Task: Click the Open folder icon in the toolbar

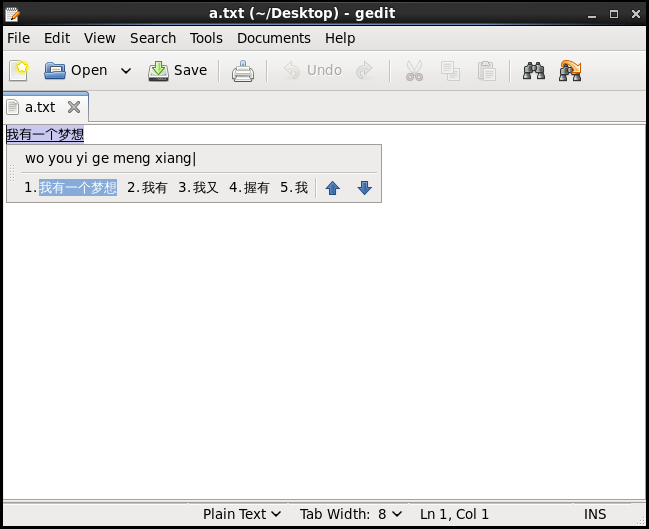Action: tap(55, 70)
